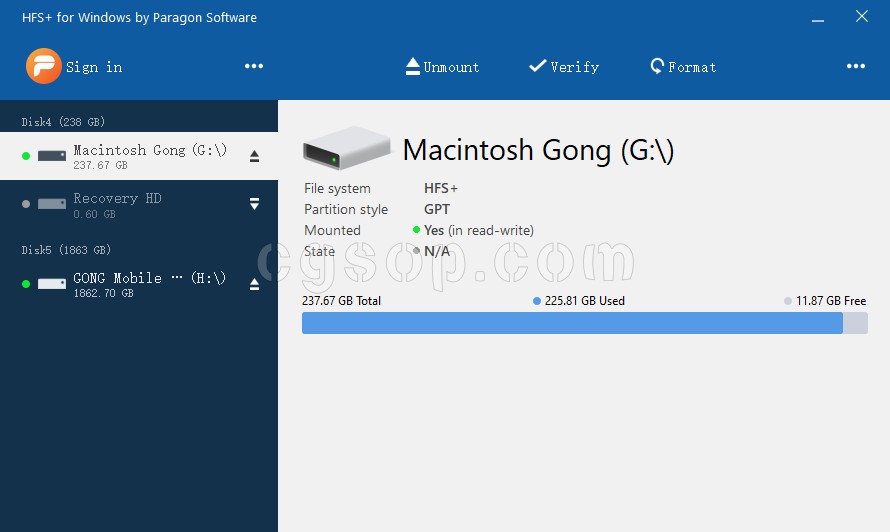Viewport: 890px width, 532px height.
Task: Select Macintosh Gong (G:\) in sidebar
Action: (139, 156)
